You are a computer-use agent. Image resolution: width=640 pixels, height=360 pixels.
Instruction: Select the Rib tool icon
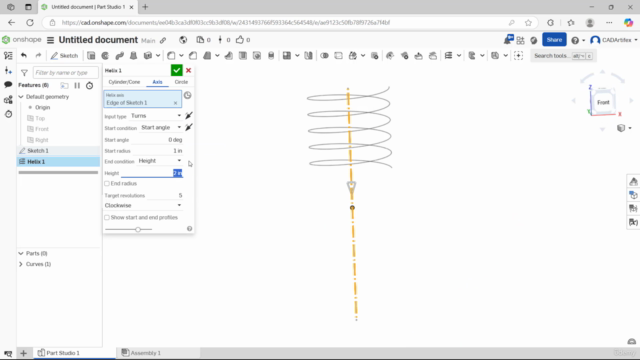coord(229,56)
